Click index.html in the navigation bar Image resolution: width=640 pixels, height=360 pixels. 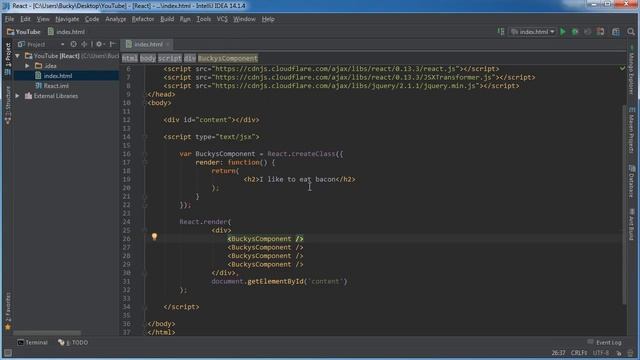tap(67, 31)
